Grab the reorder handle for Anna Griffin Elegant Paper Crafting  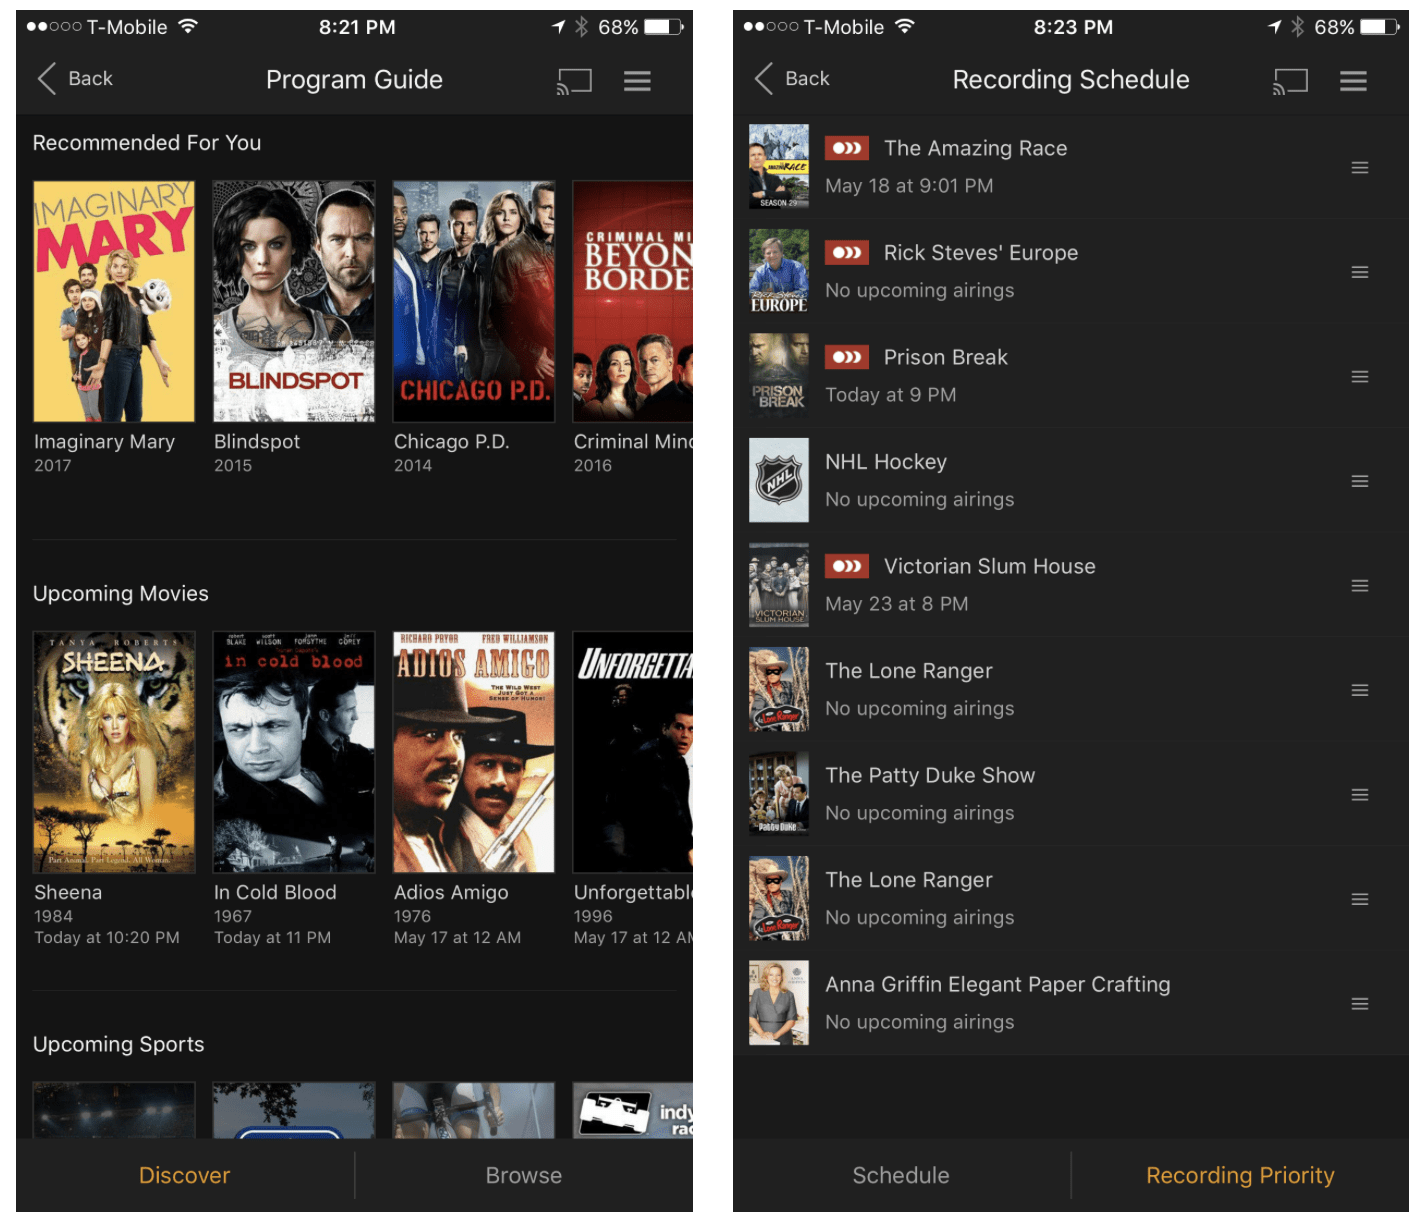1360,1003
